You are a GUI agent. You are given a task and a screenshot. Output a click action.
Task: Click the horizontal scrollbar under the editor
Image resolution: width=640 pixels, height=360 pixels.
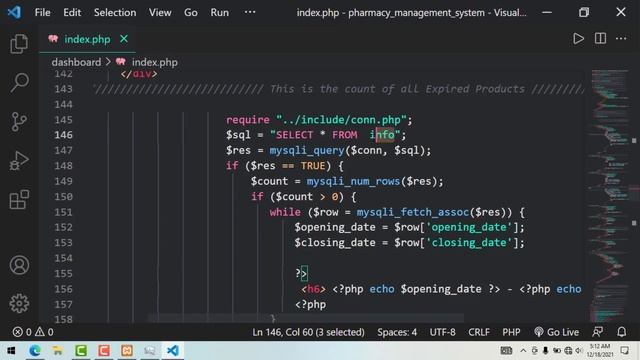coord(305,318)
